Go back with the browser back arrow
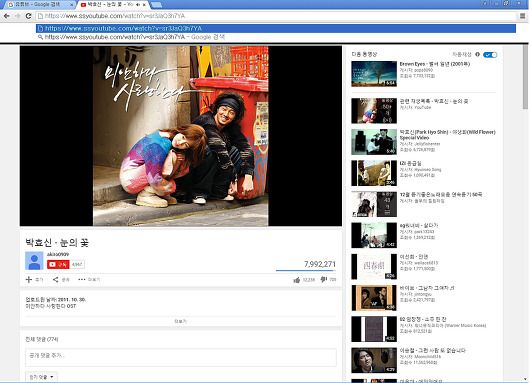This screenshot has width=530, height=383. point(6,16)
